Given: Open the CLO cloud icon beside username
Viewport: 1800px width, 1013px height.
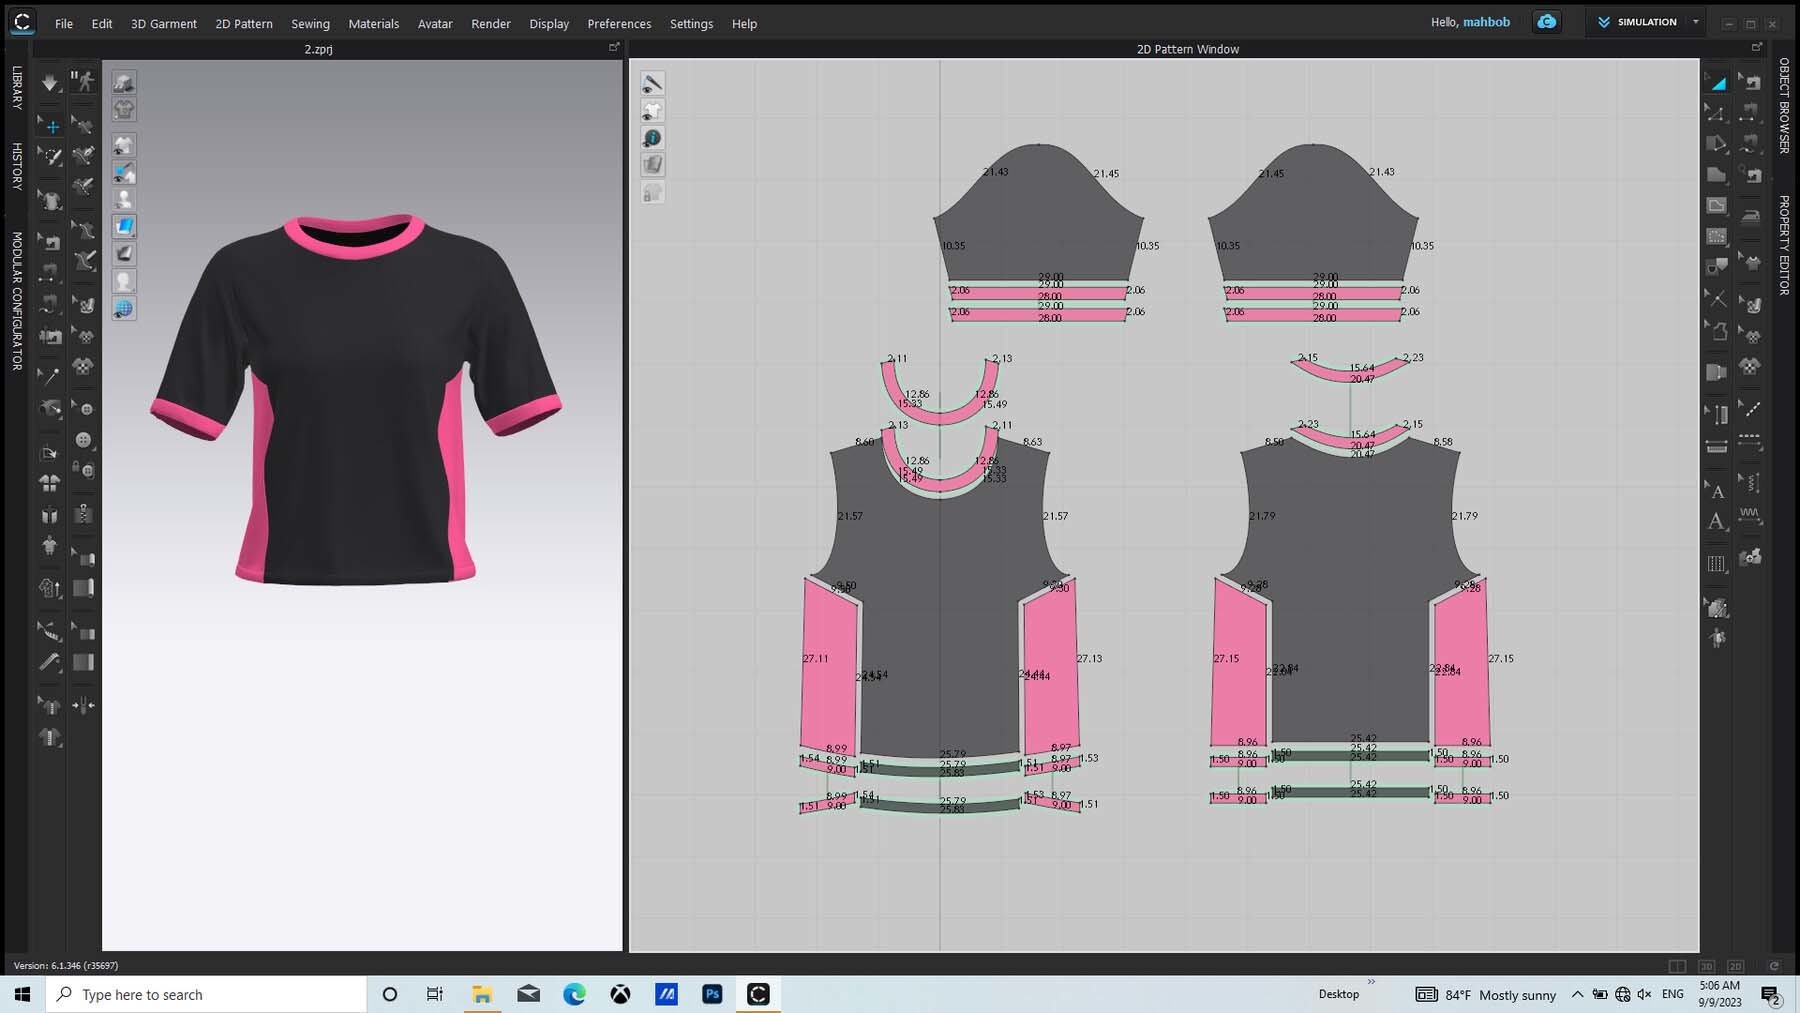Looking at the screenshot, I should [1546, 22].
